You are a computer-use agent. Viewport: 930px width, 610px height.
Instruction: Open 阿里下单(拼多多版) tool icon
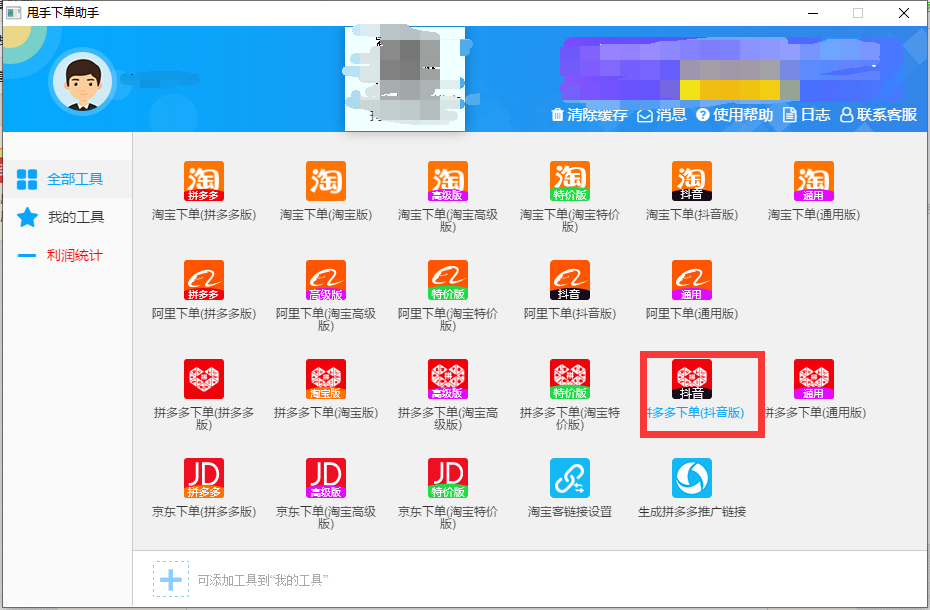[x=203, y=280]
